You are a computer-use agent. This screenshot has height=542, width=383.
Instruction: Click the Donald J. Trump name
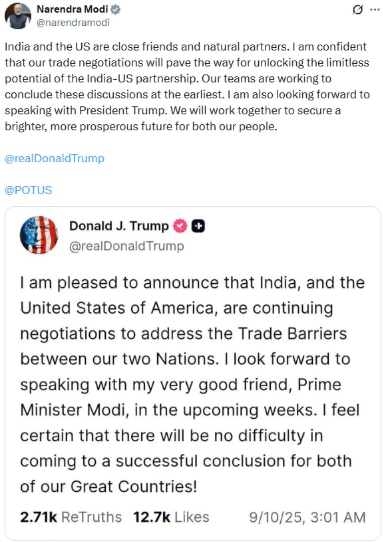click(119, 226)
